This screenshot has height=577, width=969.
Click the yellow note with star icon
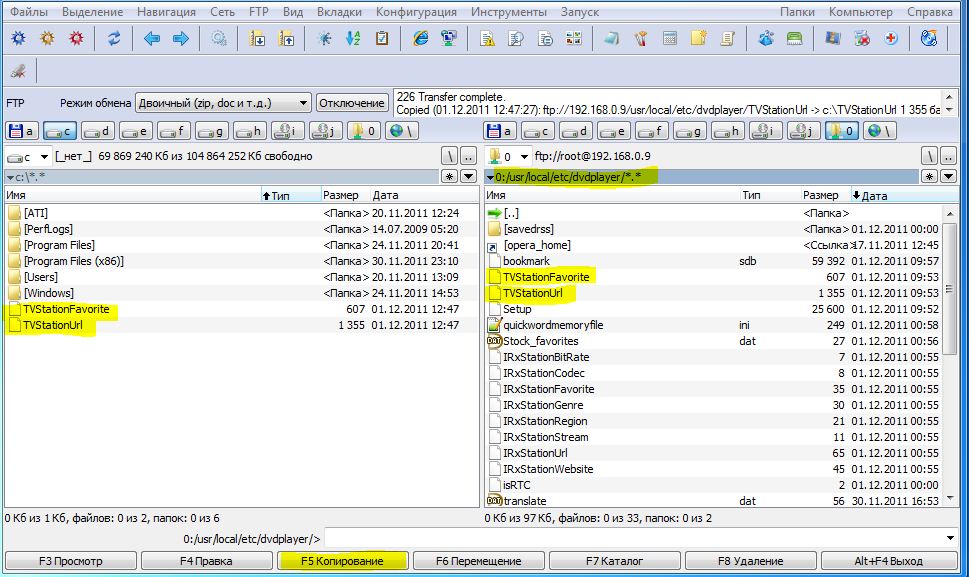click(699, 38)
